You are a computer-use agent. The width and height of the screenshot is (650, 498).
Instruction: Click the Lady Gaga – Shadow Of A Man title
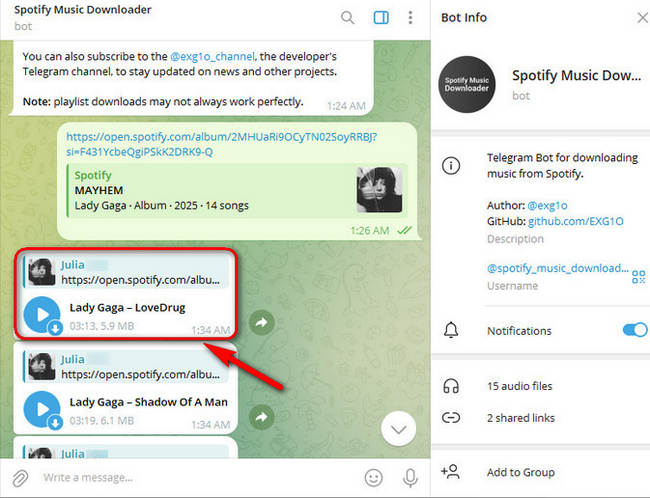[x=148, y=402]
